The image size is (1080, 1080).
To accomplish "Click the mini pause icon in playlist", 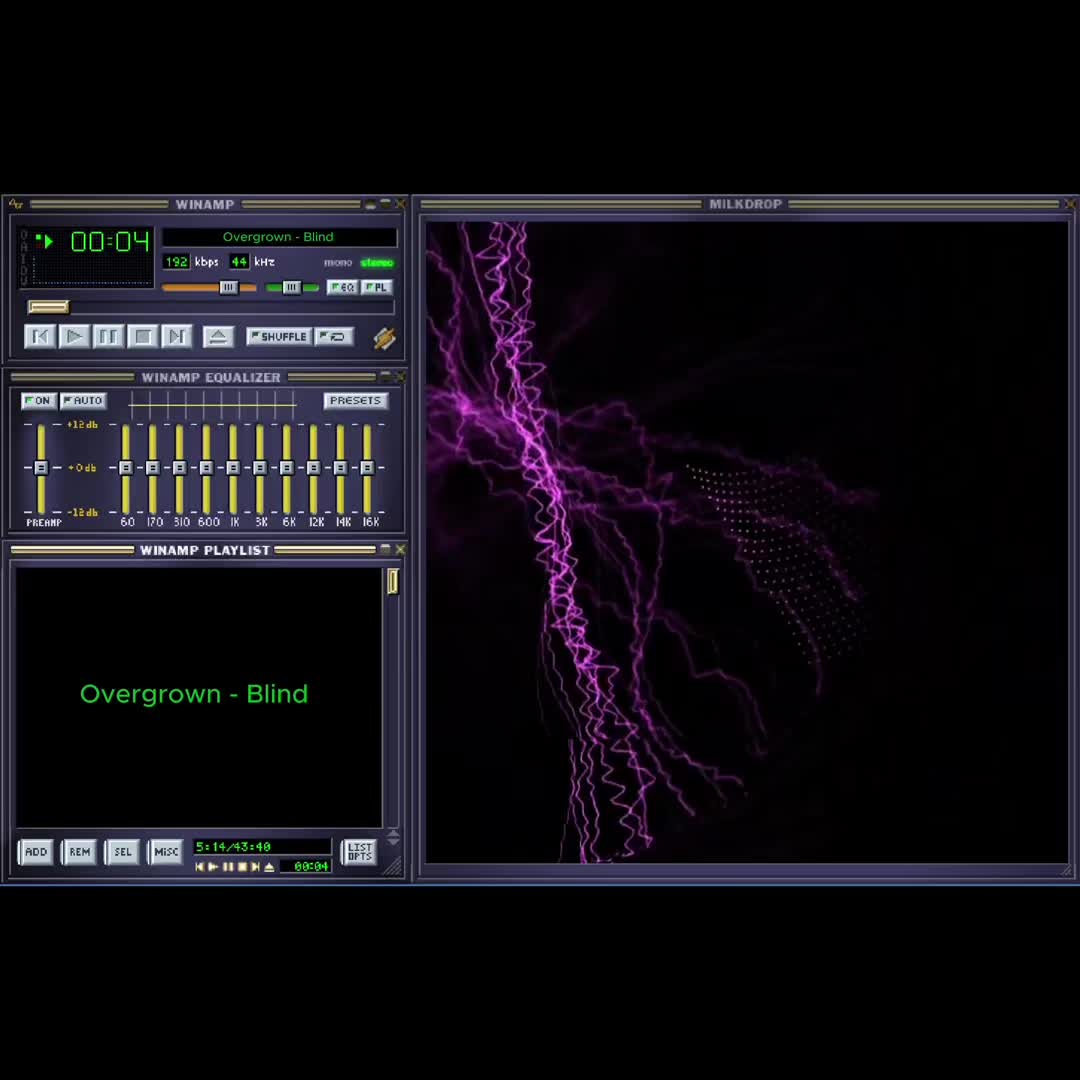I will pyautogui.click(x=228, y=867).
